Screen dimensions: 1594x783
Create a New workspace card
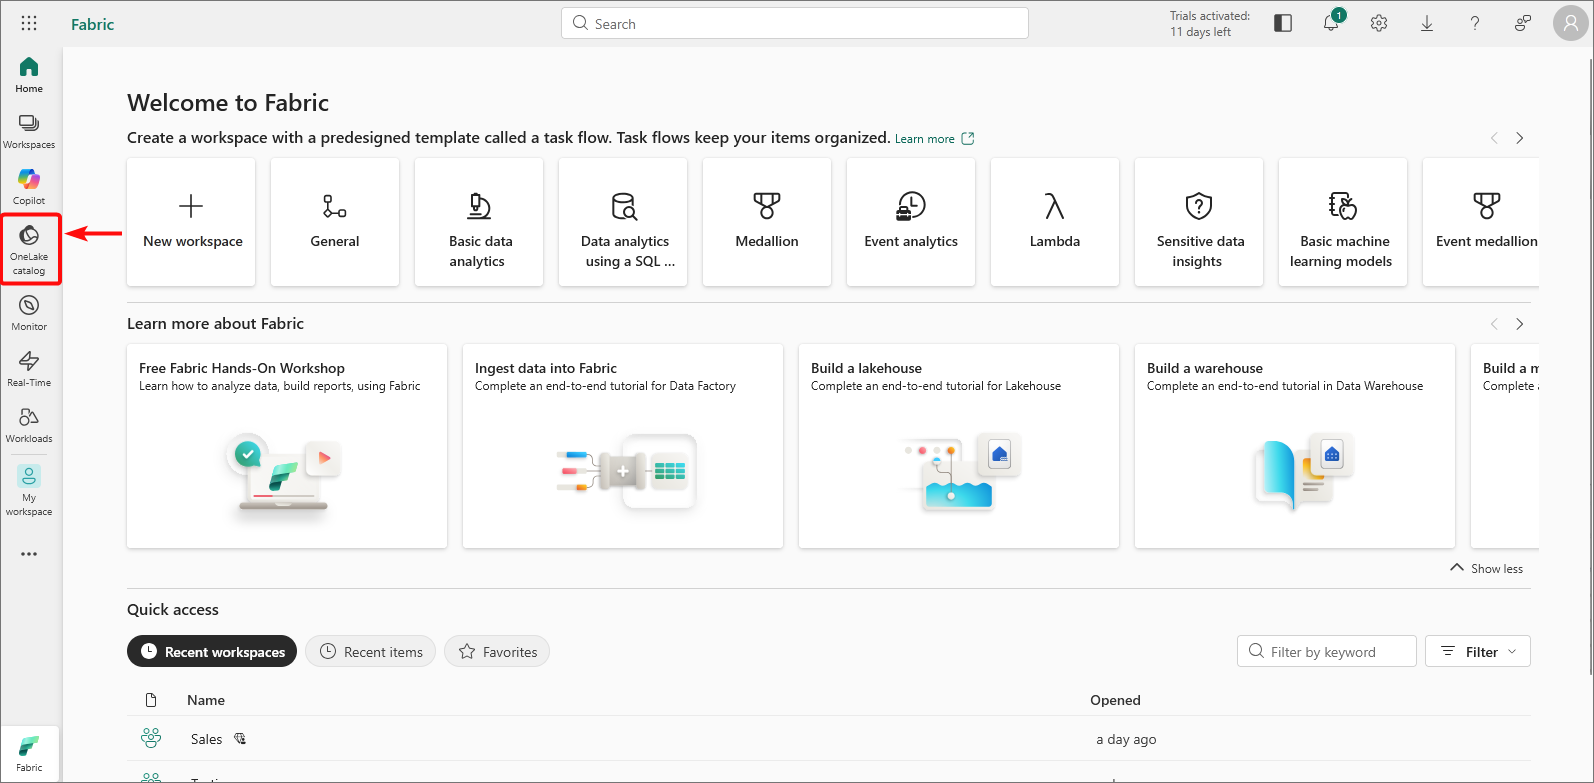[x=191, y=222]
